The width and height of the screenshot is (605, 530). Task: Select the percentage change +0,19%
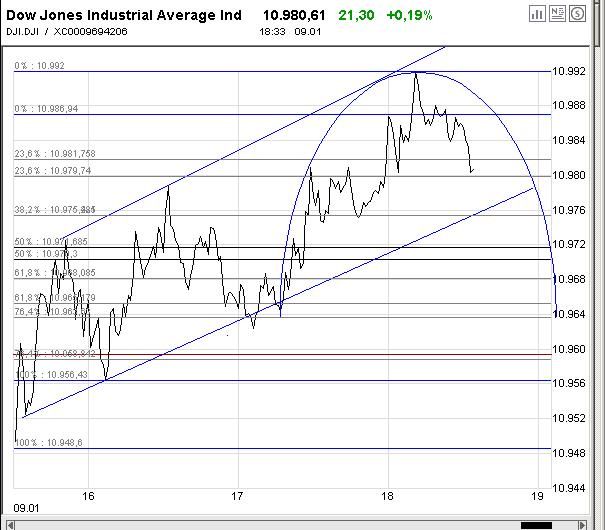tap(409, 15)
